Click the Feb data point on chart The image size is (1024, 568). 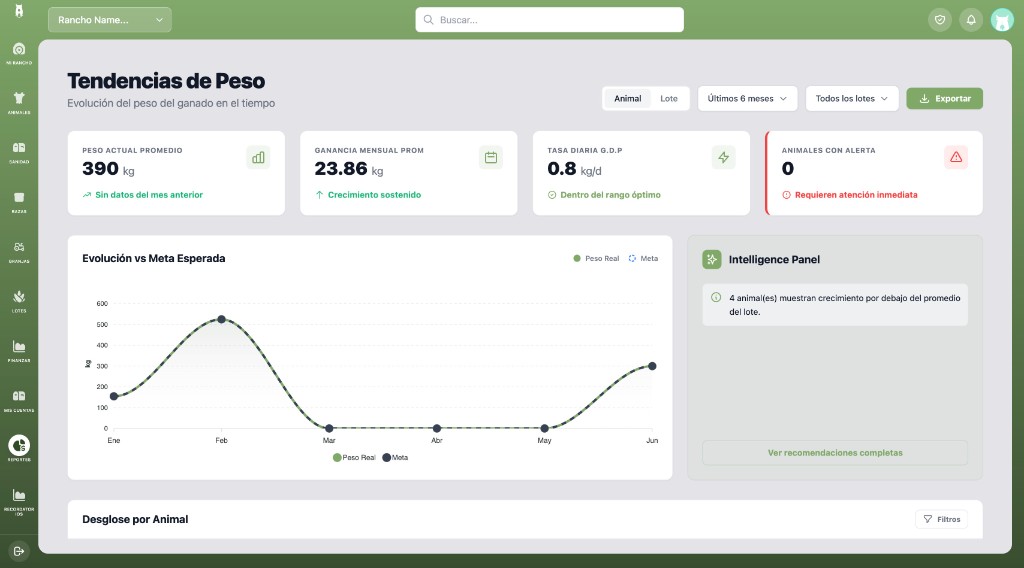click(x=221, y=319)
